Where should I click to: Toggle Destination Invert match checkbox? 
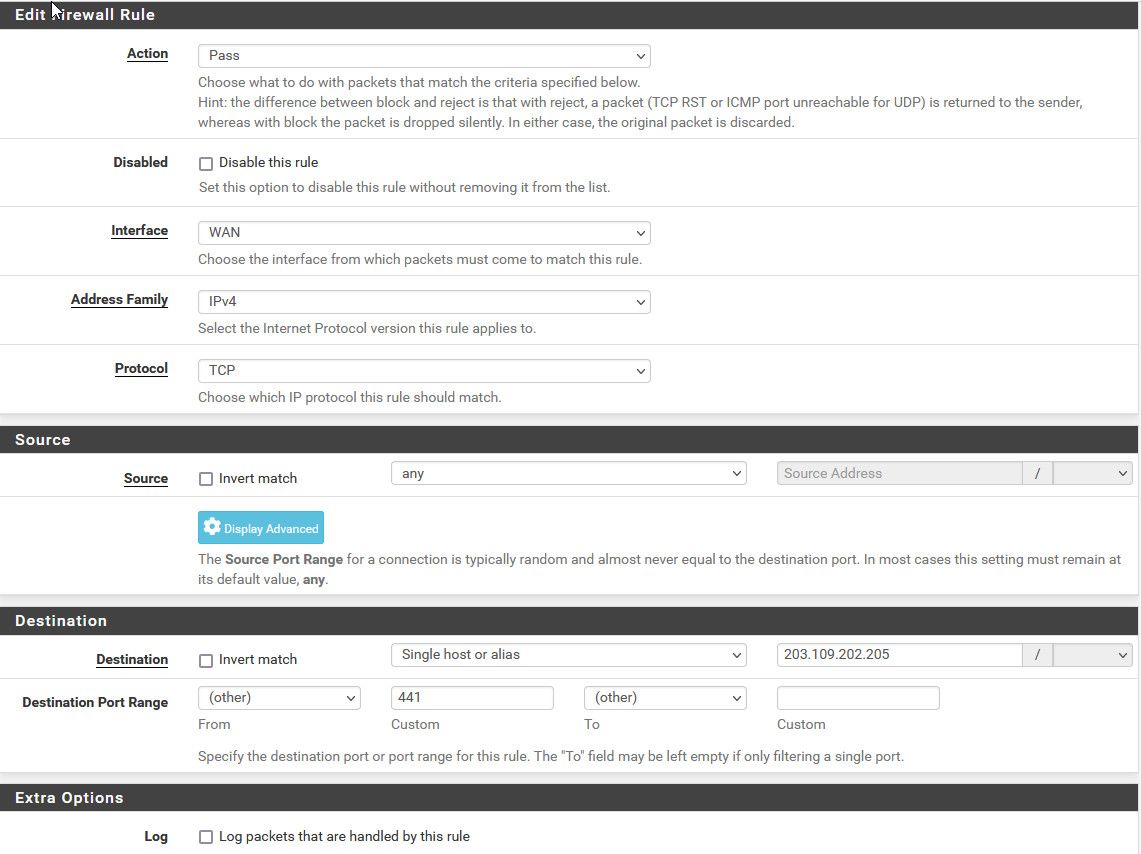click(x=206, y=661)
